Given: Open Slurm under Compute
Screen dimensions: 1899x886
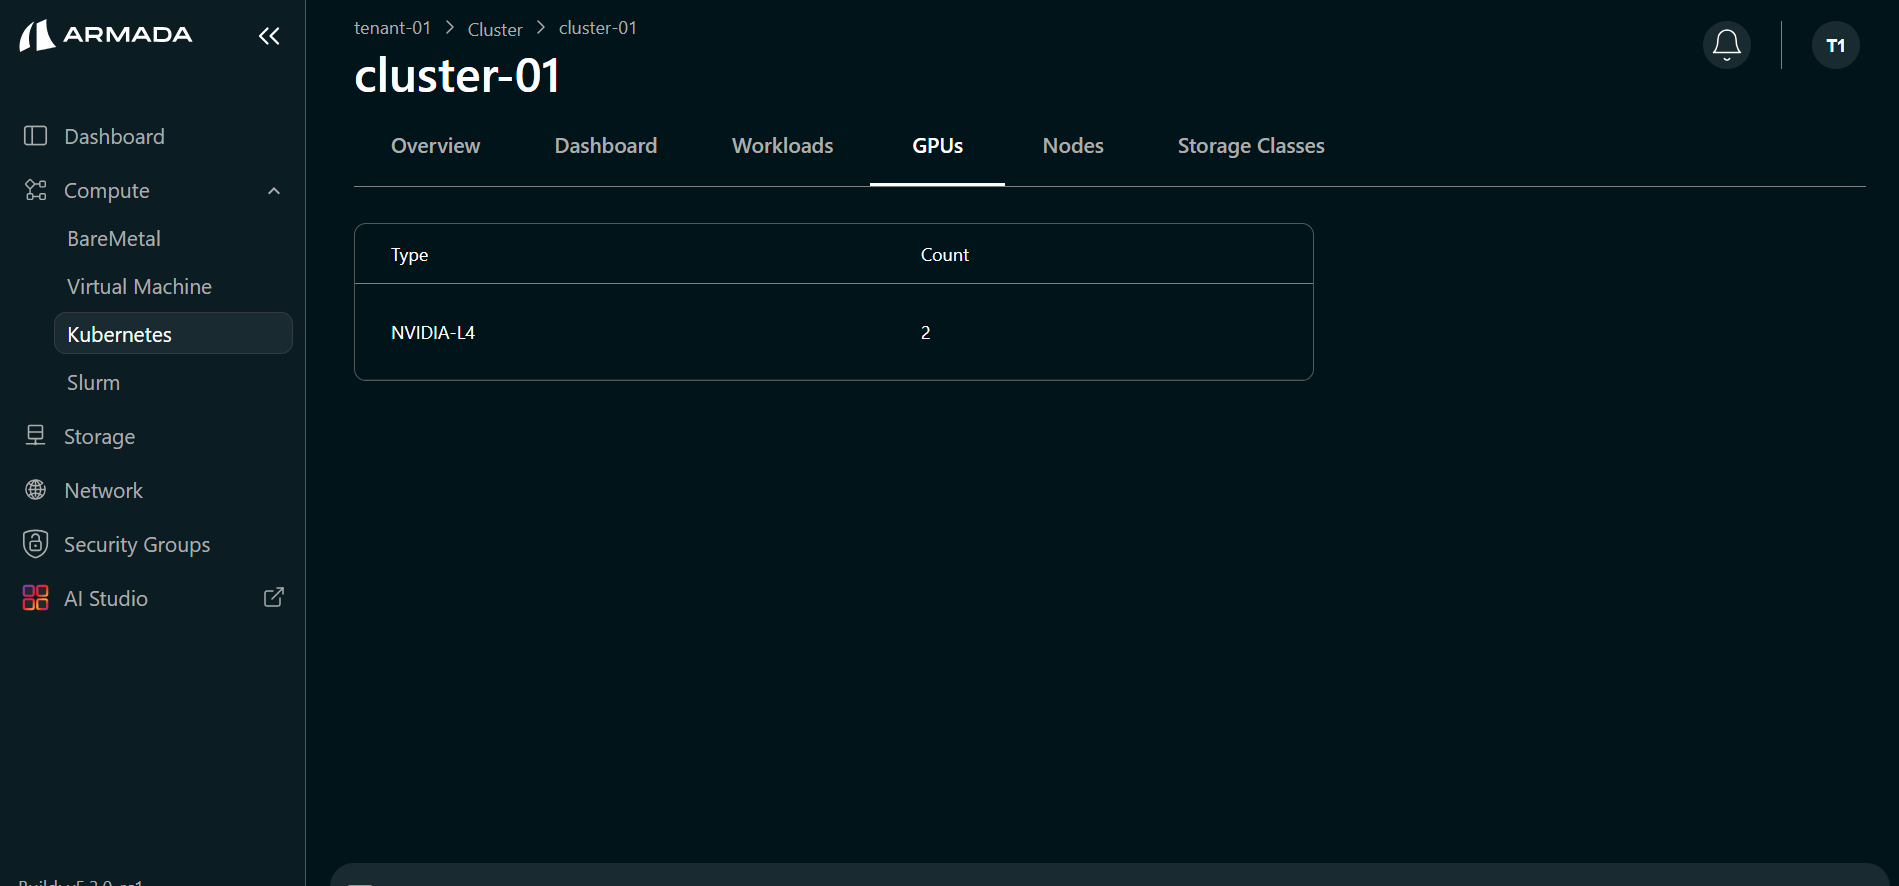Looking at the screenshot, I should 93,382.
